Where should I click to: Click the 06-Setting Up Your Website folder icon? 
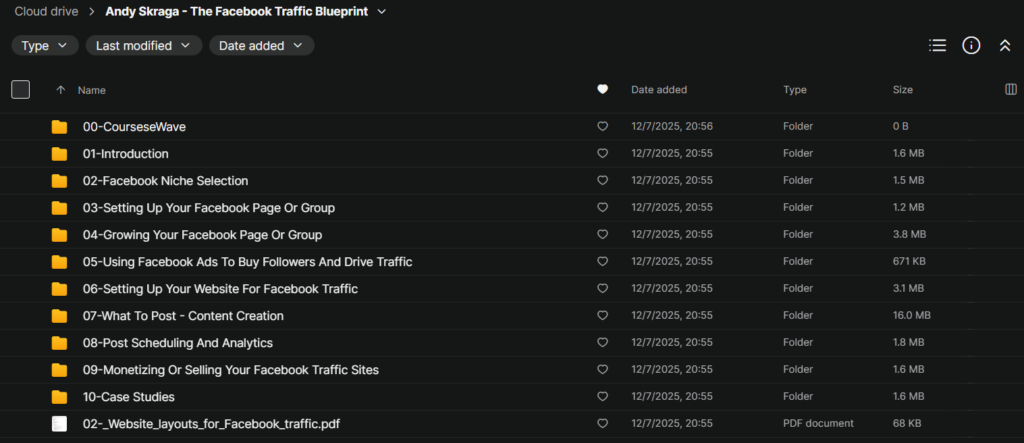[59, 289]
